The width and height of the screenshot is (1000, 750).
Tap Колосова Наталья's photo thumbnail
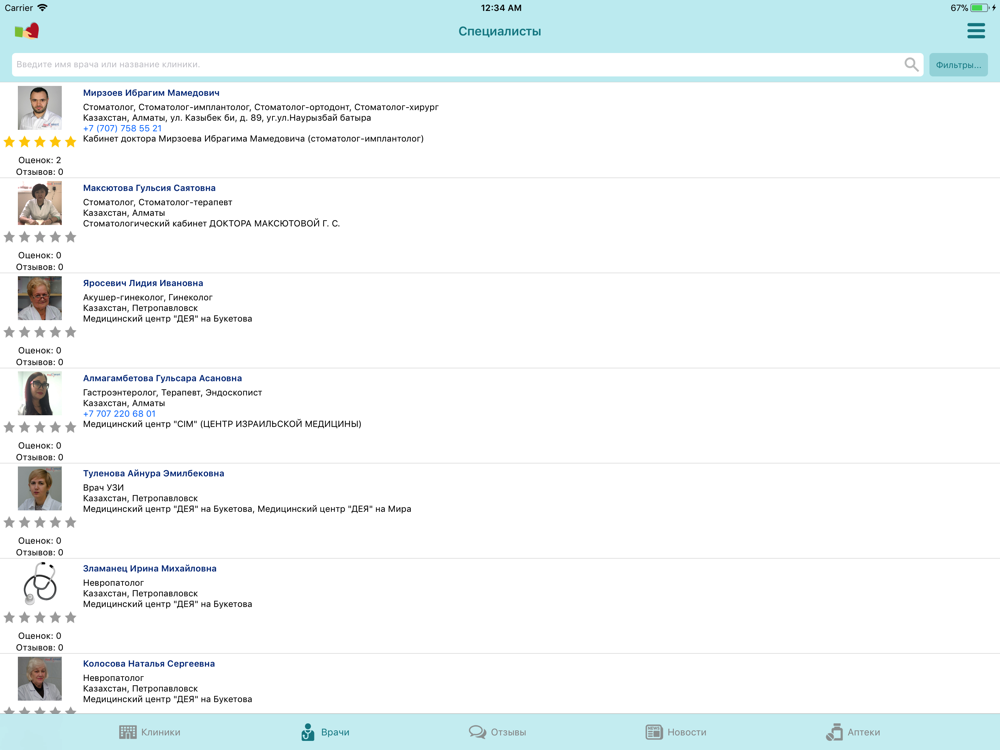click(40, 679)
